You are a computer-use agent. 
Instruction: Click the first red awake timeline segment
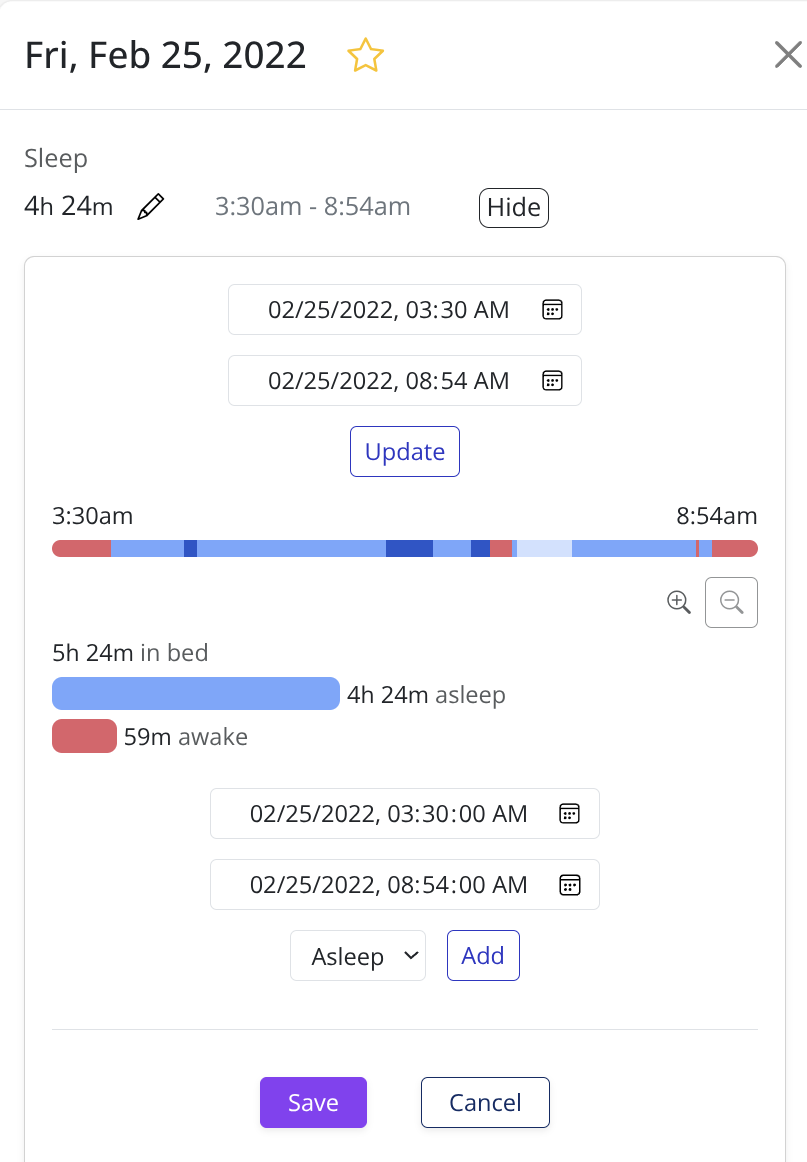[x=81, y=548]
